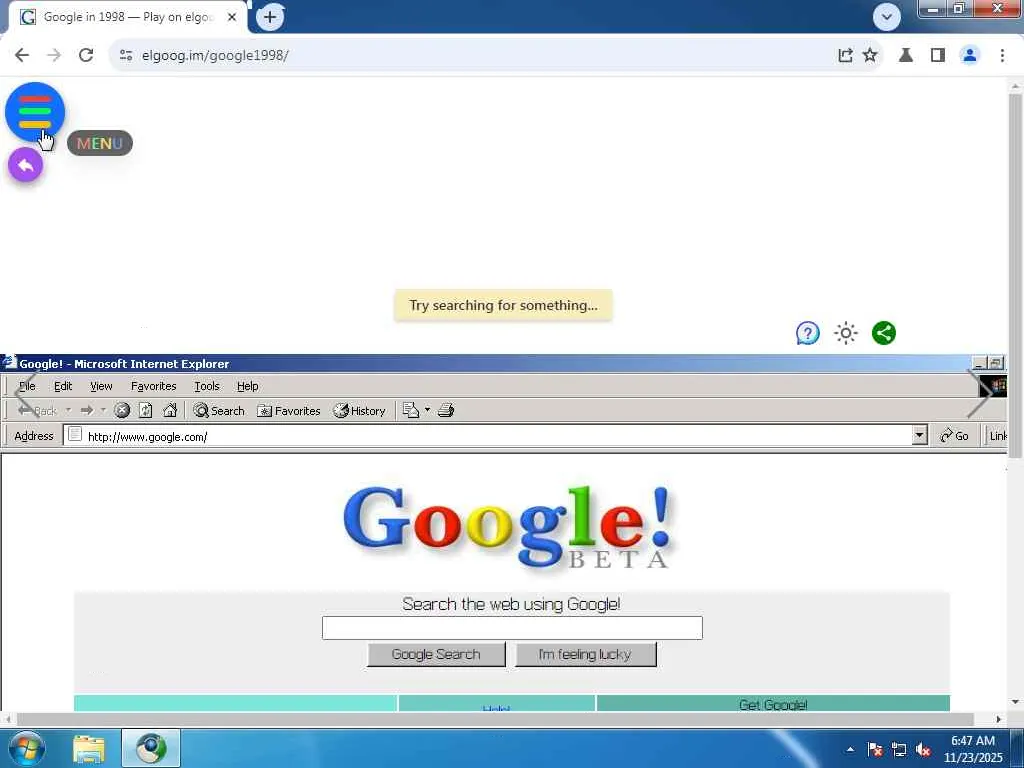Toggle the light/dark theme sun icon
1024x768 pixels.
(846, 333)
